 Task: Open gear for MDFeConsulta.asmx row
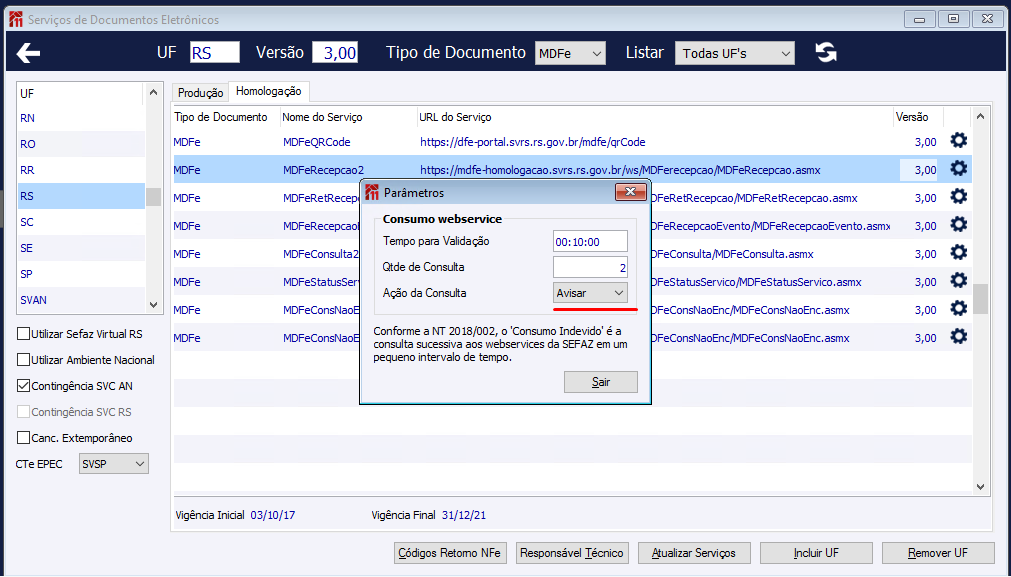pyautogui.click(x=959, y=253)
